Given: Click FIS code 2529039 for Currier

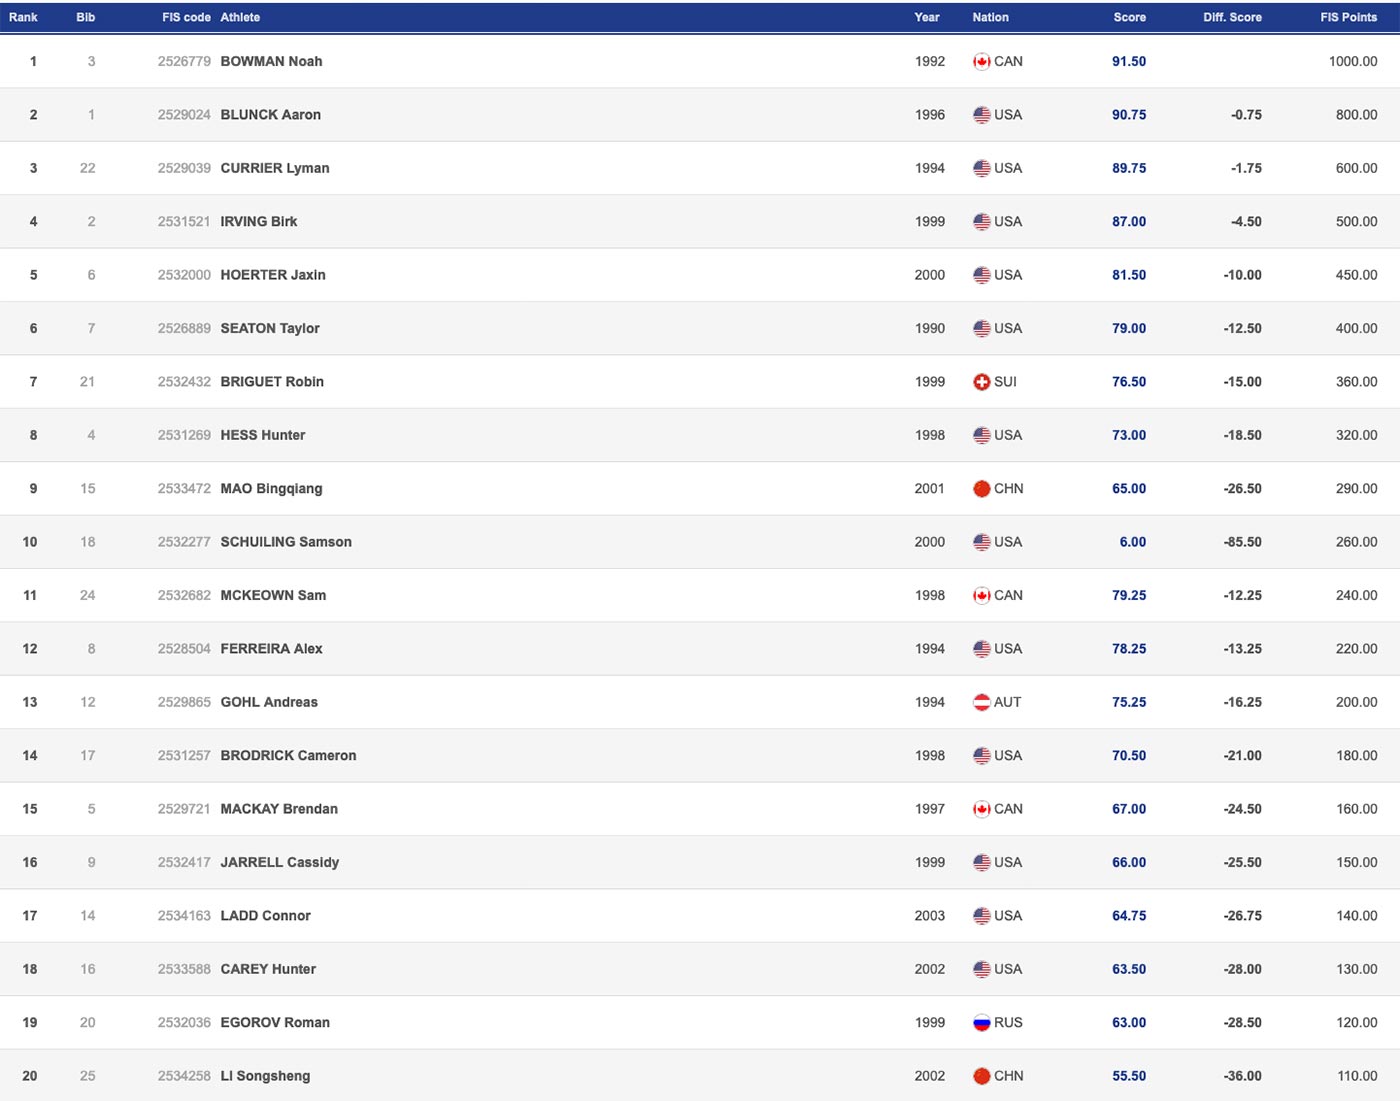Looking at the screenshot, I should coord(184,168).
